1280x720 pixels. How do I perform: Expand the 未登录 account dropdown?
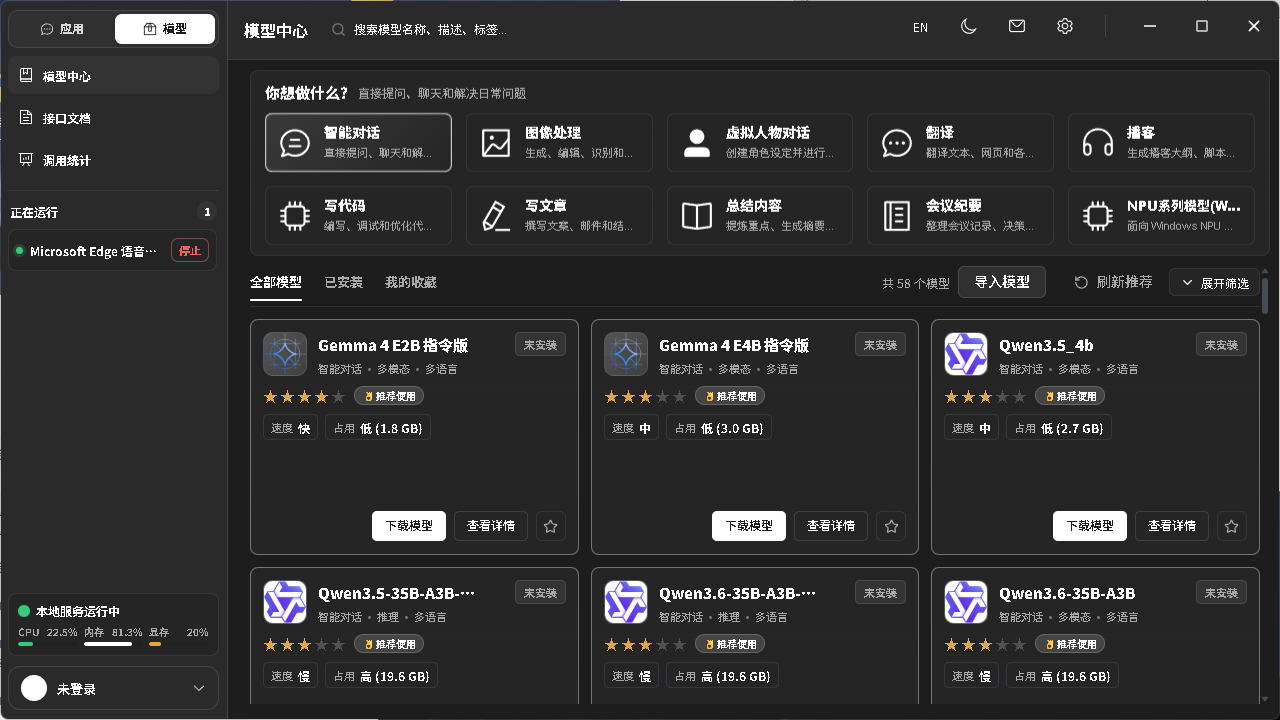coord(198,688)
